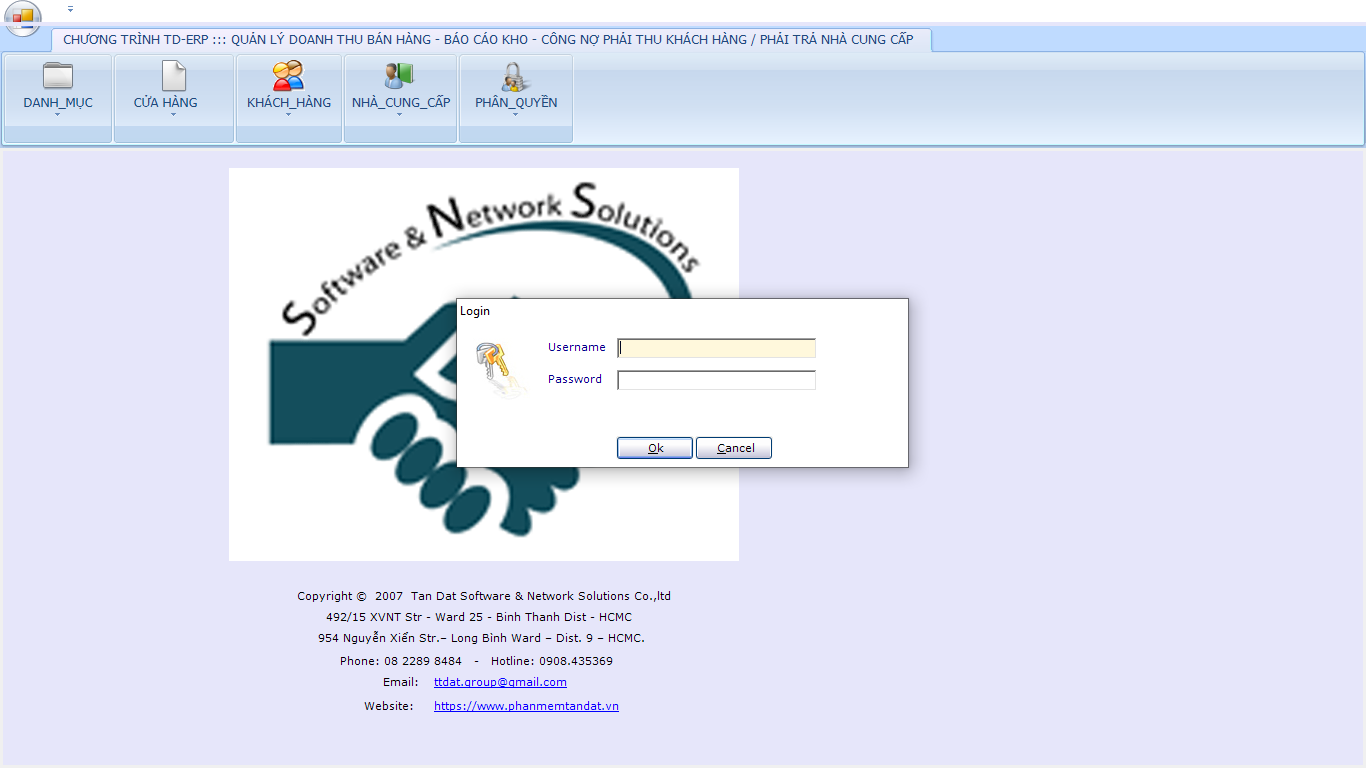The width and height of the screenshot is (1366, 768).
Task: Expand the PHÂN_QUYỀN dropdown arrow
Action: [515, 115]
